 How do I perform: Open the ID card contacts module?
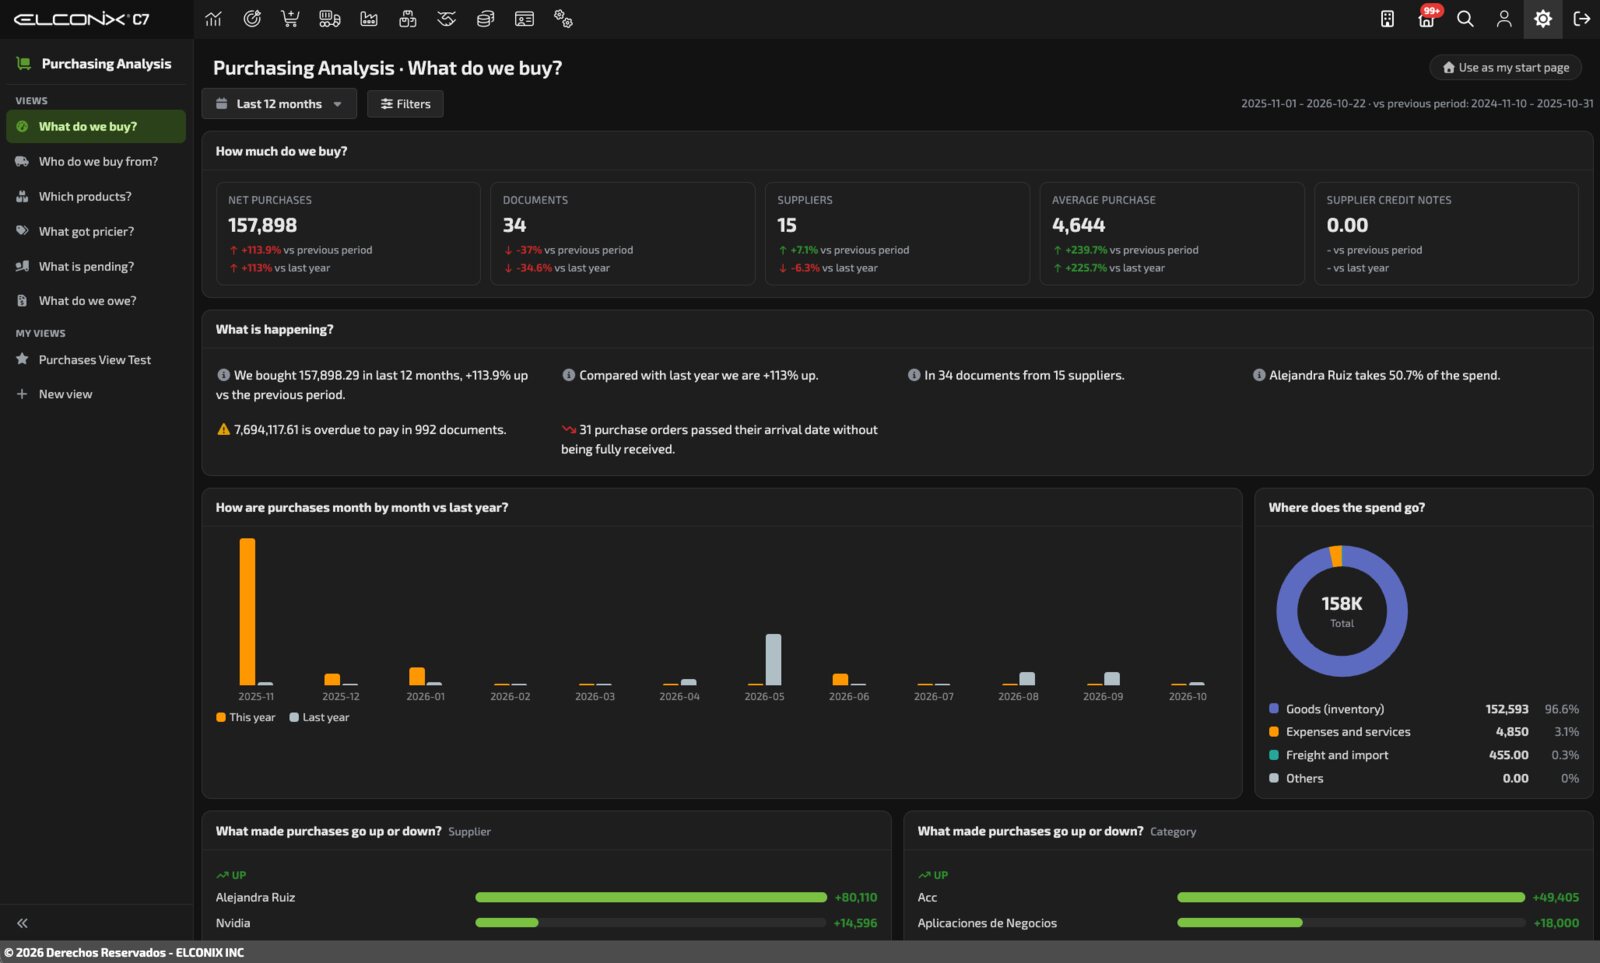524,19
